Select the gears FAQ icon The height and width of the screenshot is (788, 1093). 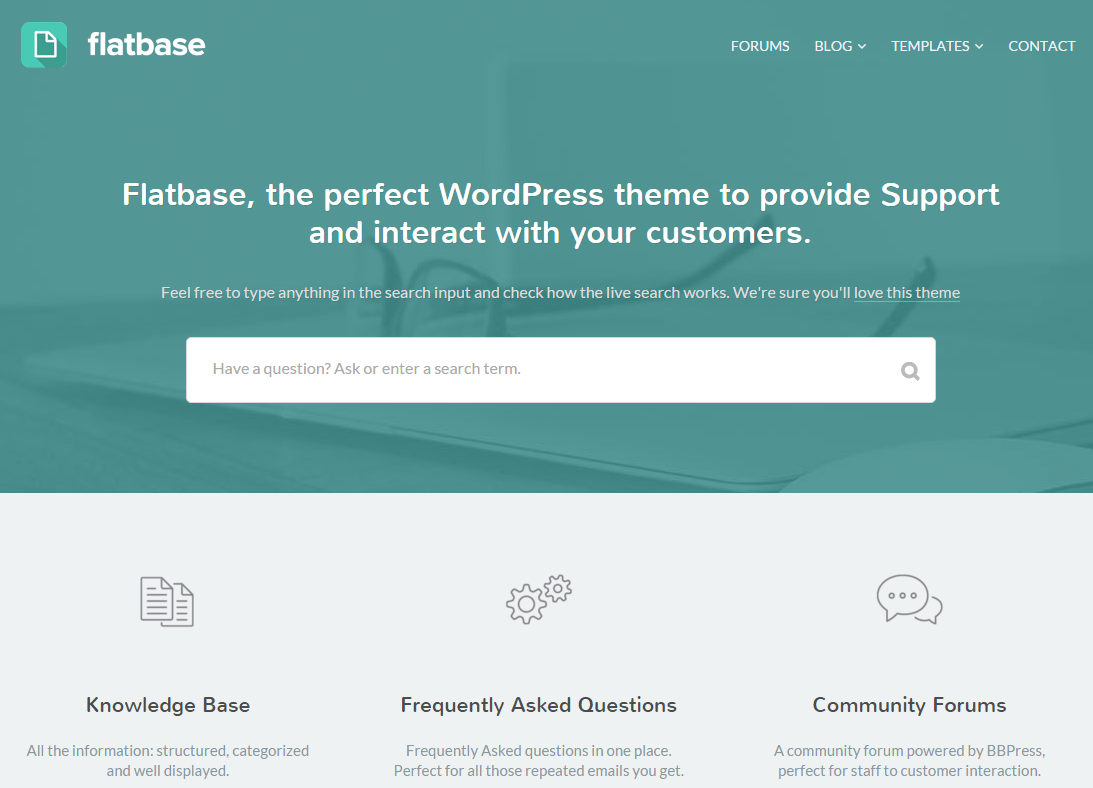539,599
